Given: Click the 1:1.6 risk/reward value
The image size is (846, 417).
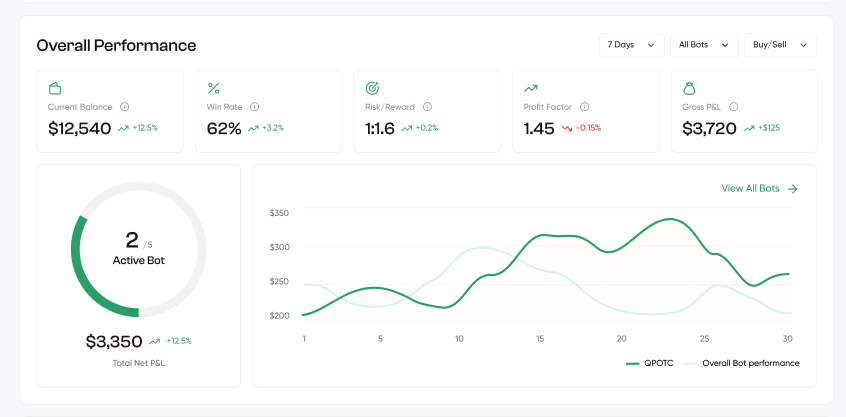Looking at the screenshot, I should pos(380,128).
